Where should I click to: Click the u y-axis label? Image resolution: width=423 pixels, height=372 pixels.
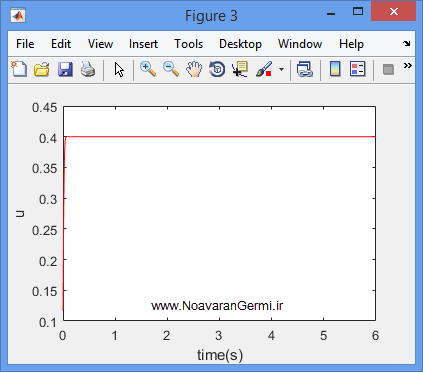pos(20,214)
